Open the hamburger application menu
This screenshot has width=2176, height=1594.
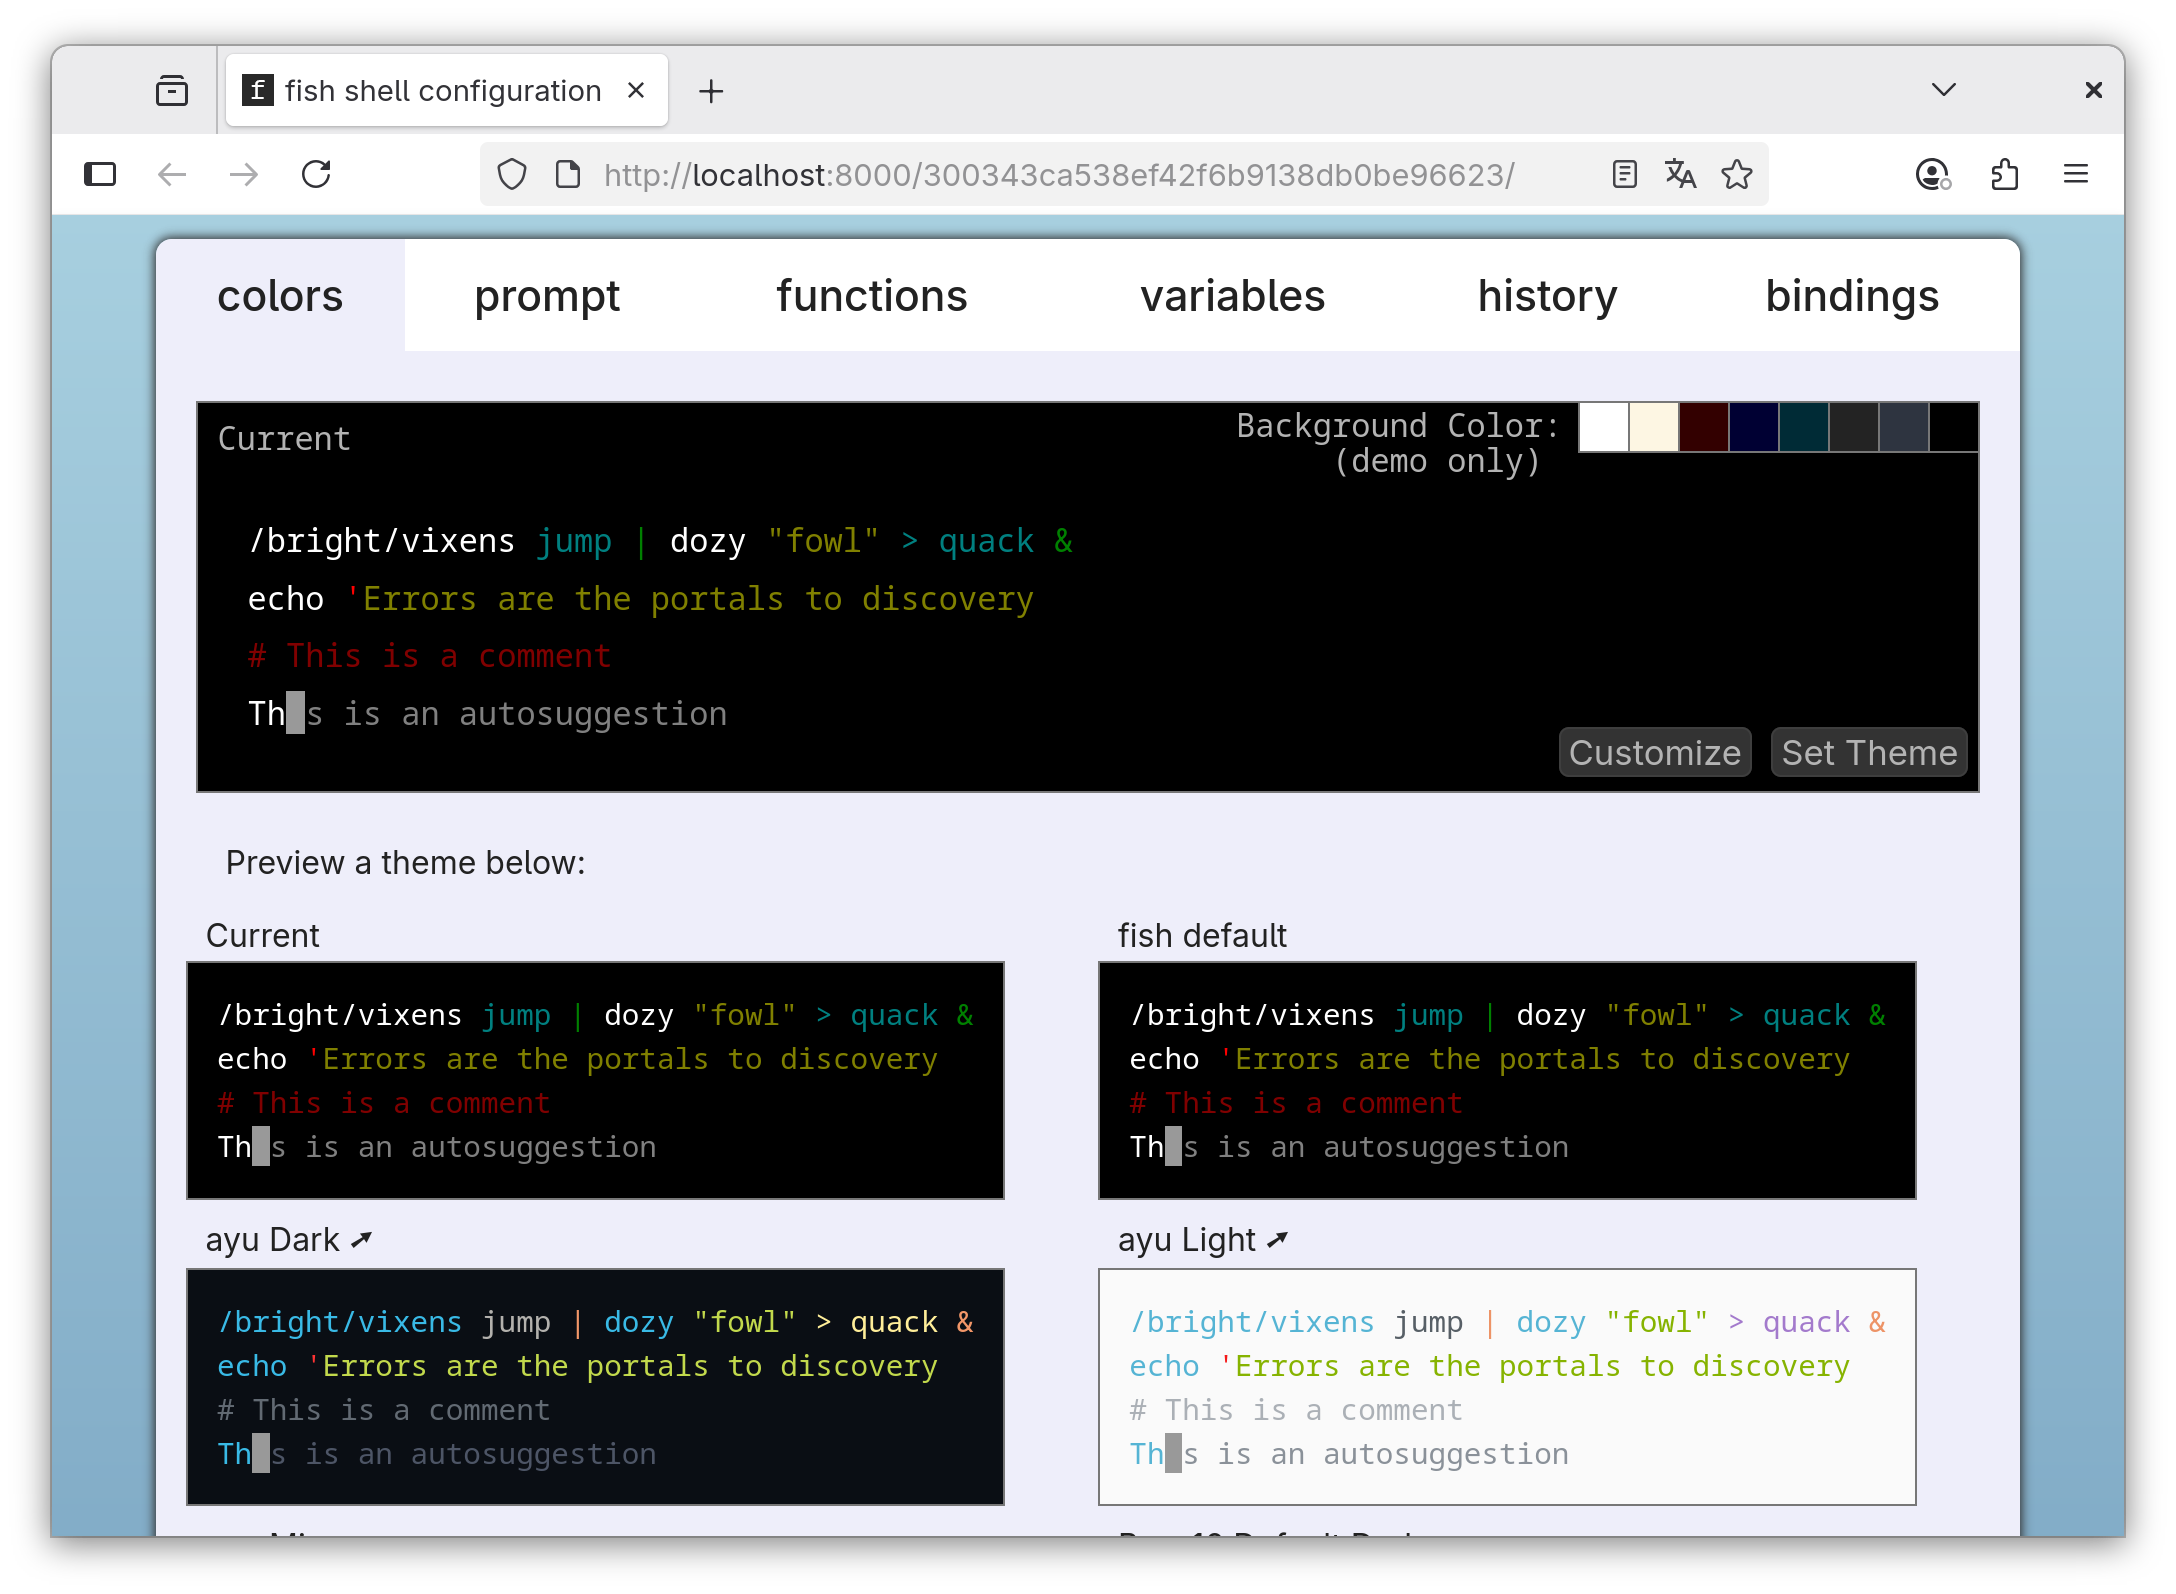[2076, 175]
